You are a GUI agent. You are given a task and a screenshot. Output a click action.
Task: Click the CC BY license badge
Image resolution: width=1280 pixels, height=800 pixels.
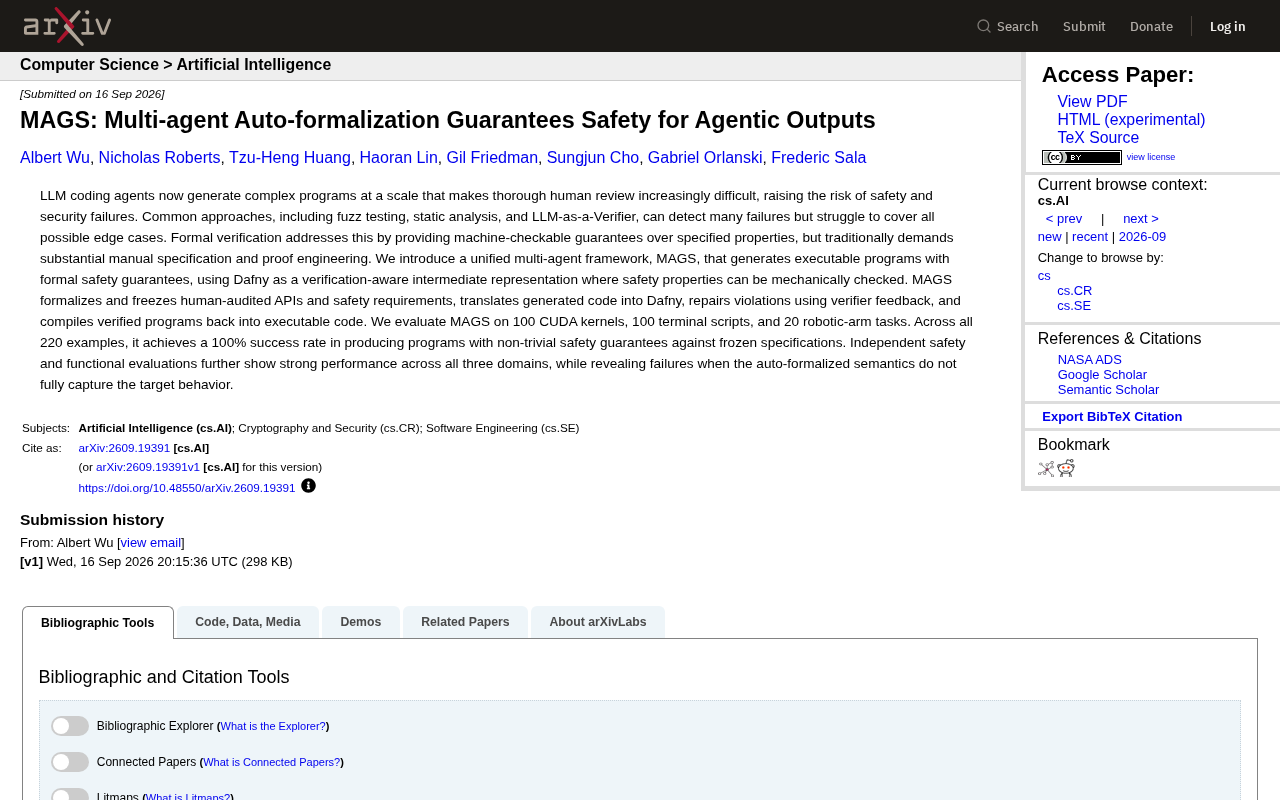pyautogui.click(x=1082, y=157)
